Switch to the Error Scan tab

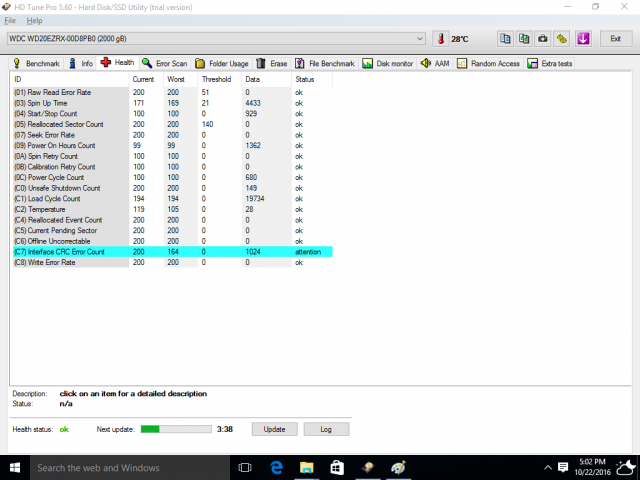165,63
